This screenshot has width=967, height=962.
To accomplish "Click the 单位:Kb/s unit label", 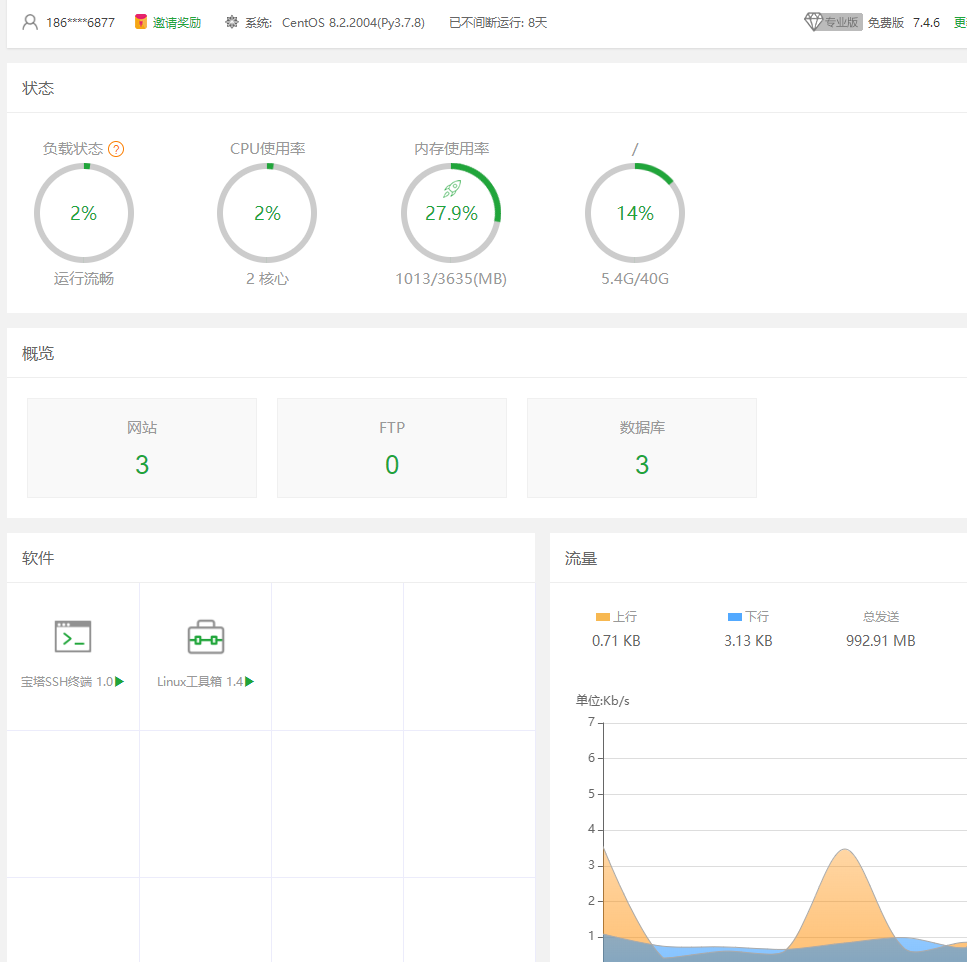I will [603, 701].
